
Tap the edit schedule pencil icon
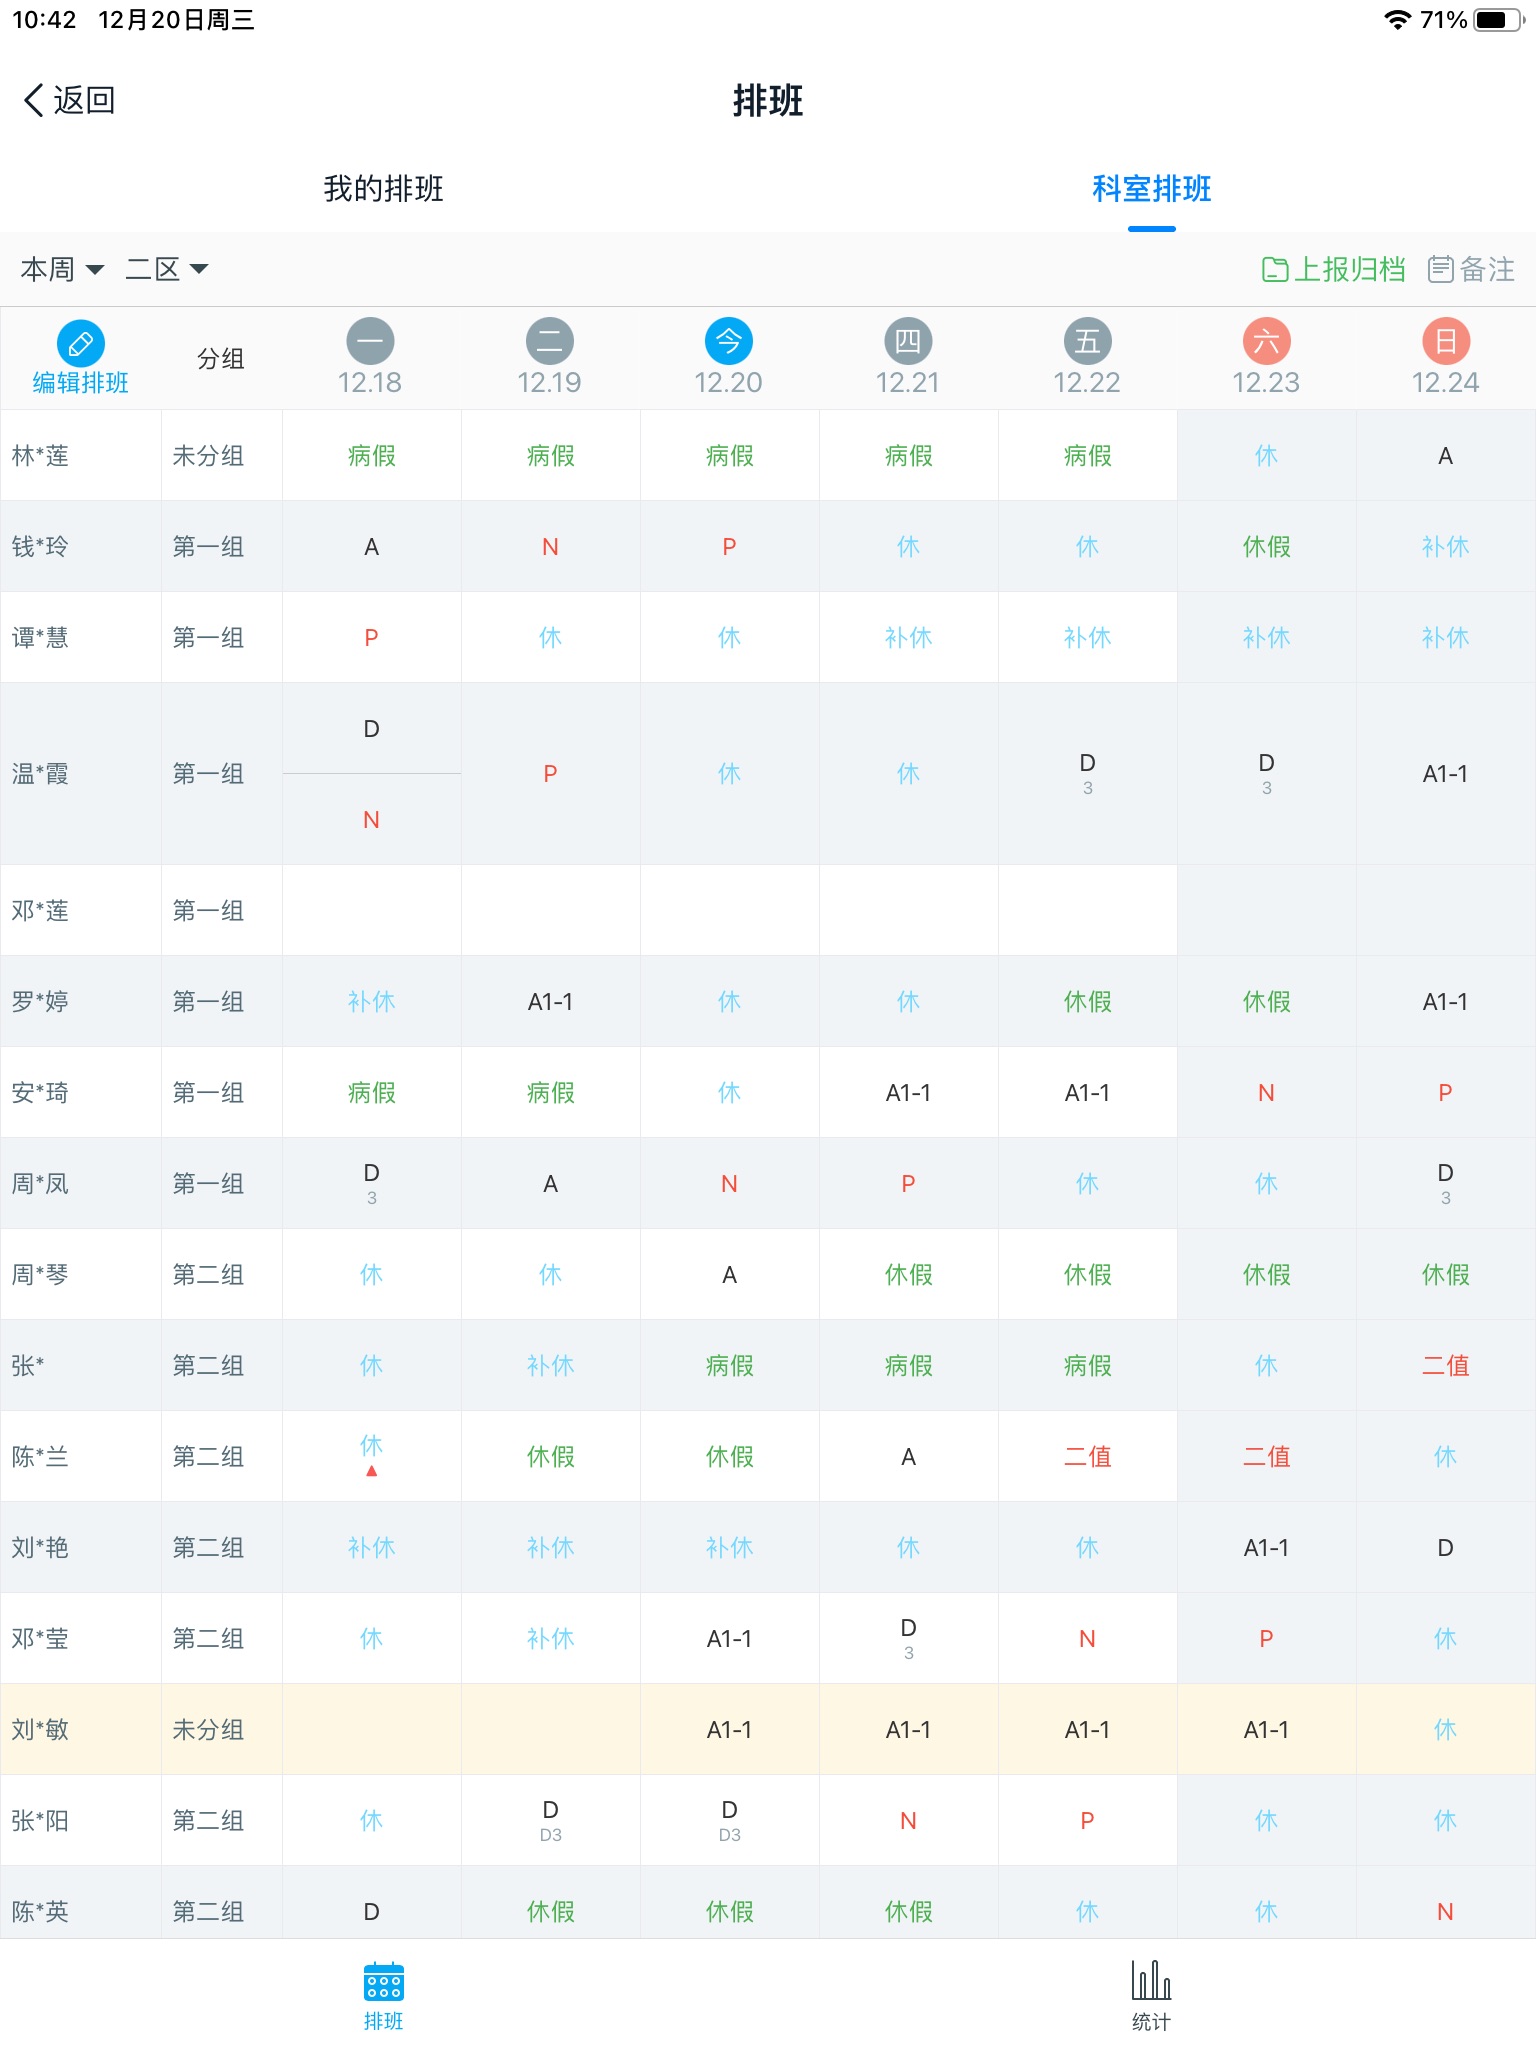(81, 344)
